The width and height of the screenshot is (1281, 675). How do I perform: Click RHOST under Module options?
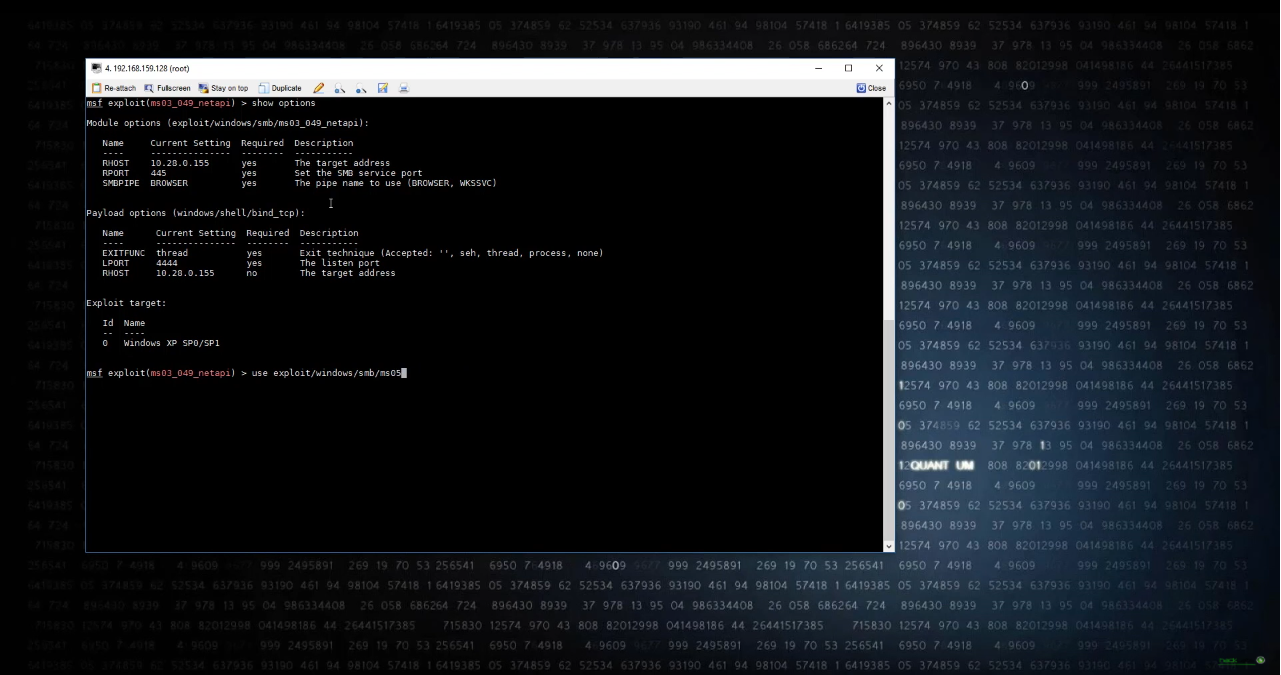pyautogui.click(x=115, y=163)
